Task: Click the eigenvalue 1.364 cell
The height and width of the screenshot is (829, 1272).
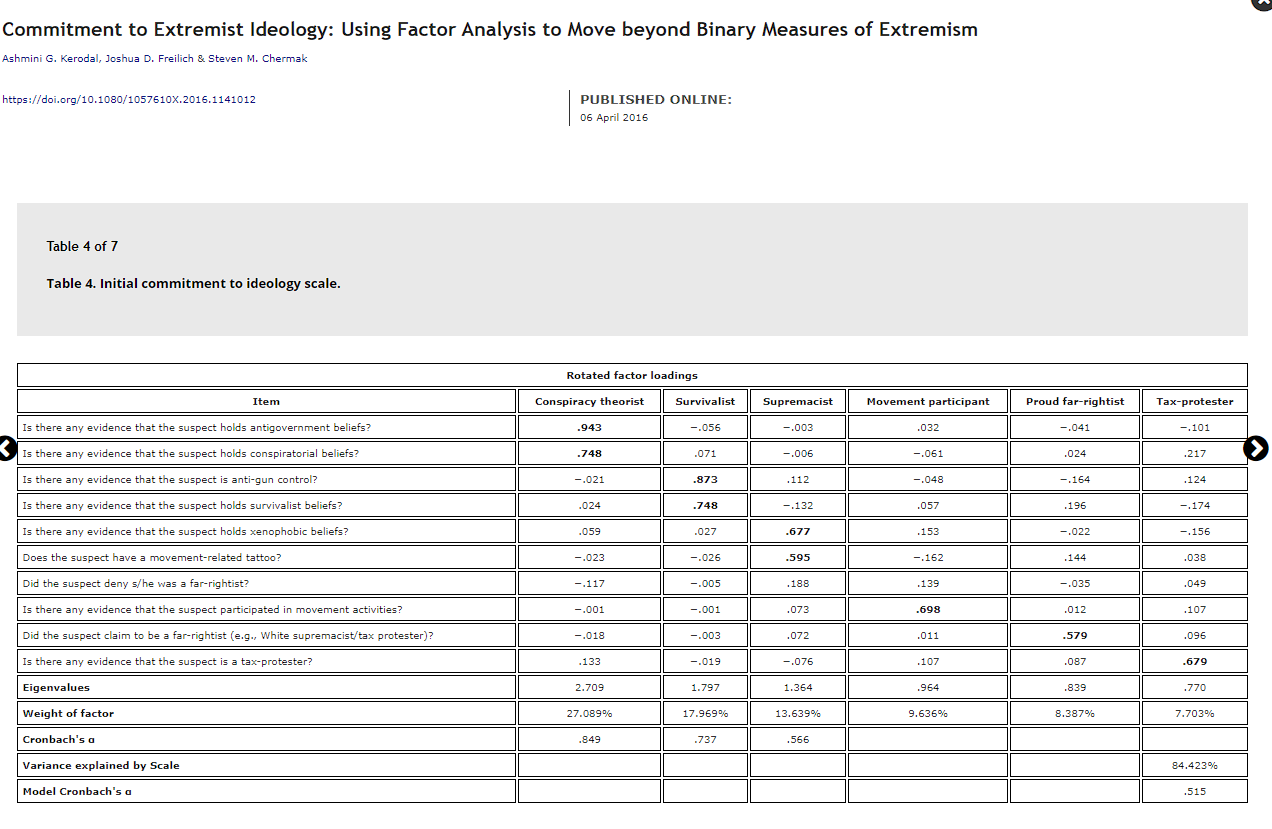Action: [x=798, y=687]
